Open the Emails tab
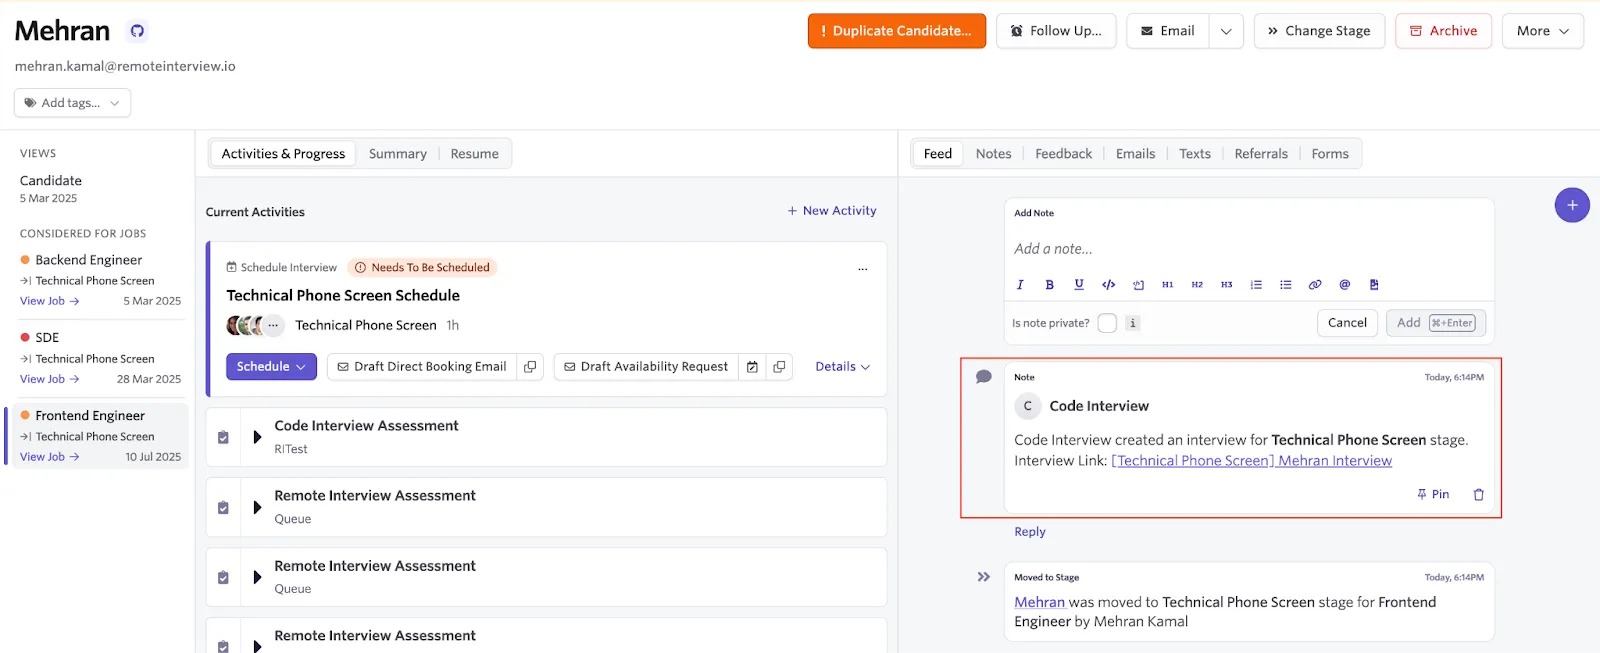The image size is (1600, 653). coord(1135,154)
